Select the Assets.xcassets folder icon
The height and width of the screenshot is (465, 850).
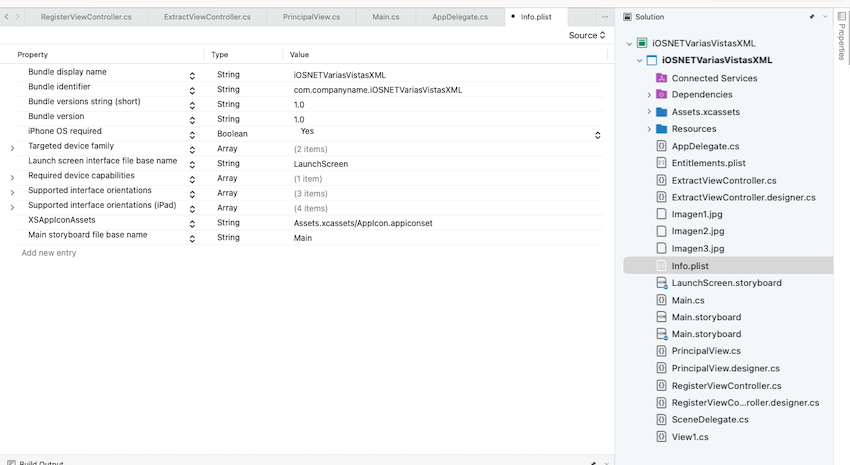click(661, 112)
